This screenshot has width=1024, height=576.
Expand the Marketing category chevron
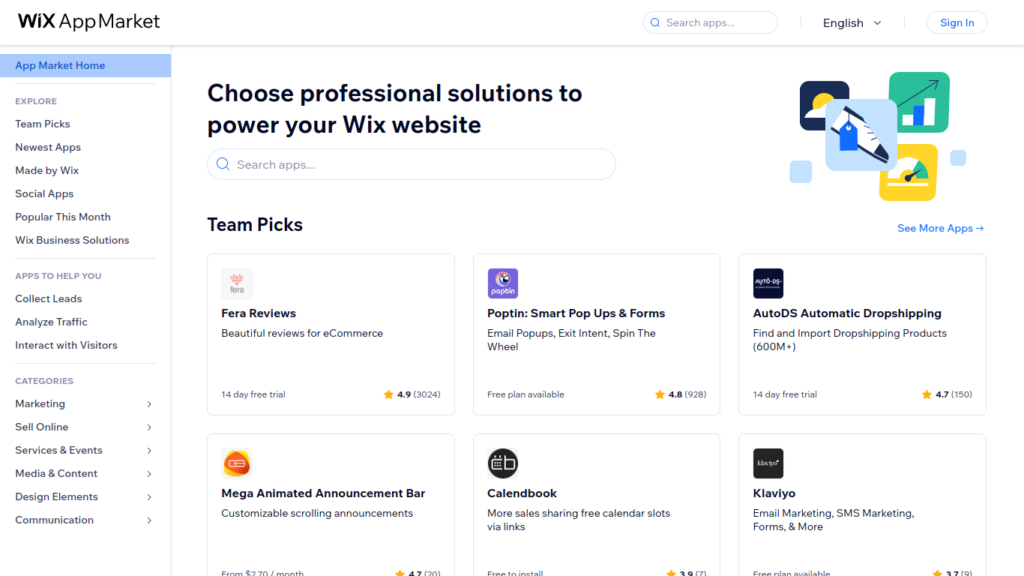coord(149,404)
